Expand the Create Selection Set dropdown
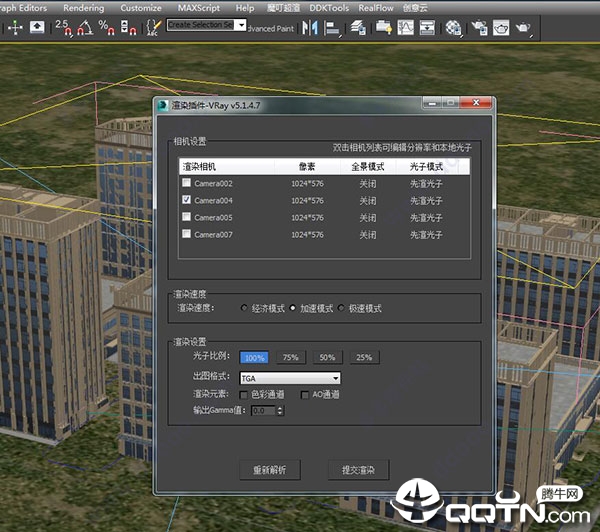Screen dimensions: 600x532 240,25
